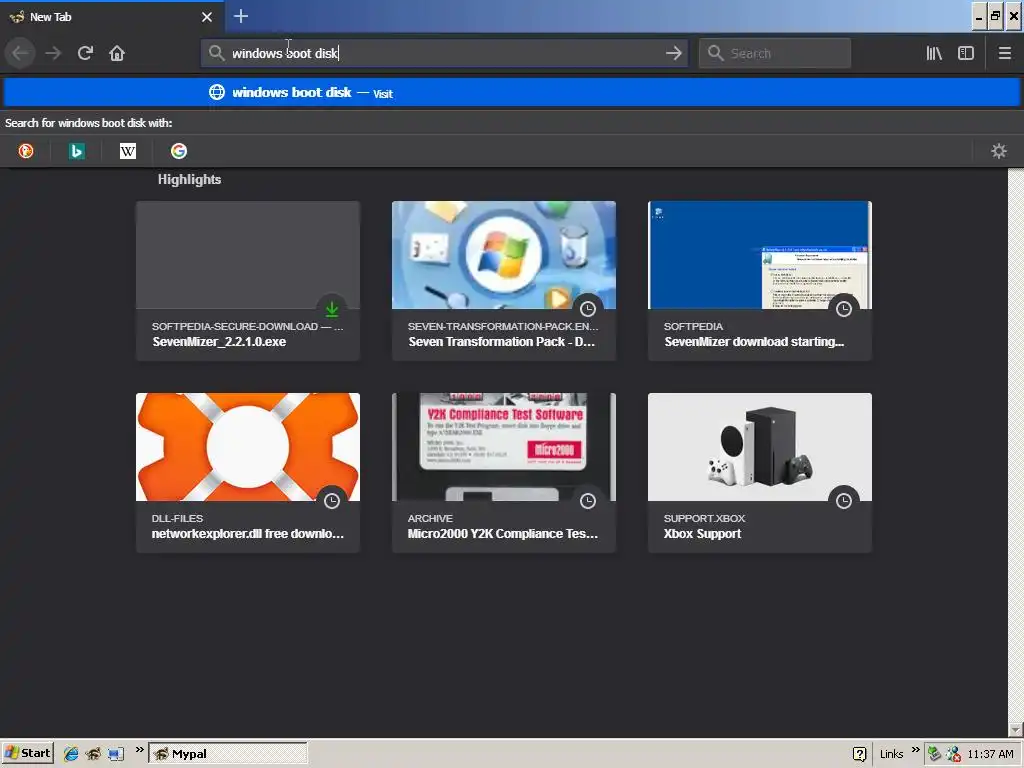Select the 'windows boot disk — Visit' suggestion
This screenshot has width=1024, height=768.
click(x=512, y=93)
